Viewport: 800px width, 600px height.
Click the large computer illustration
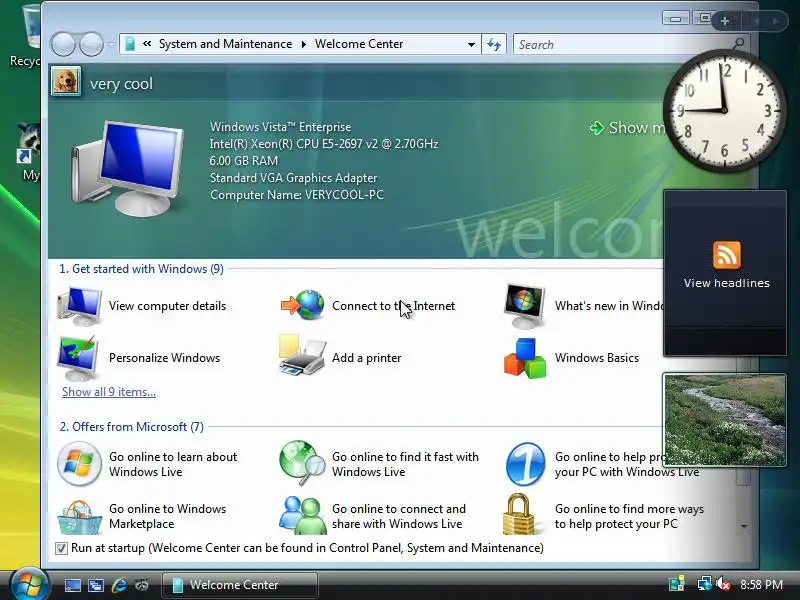click(x=128, y=168)
